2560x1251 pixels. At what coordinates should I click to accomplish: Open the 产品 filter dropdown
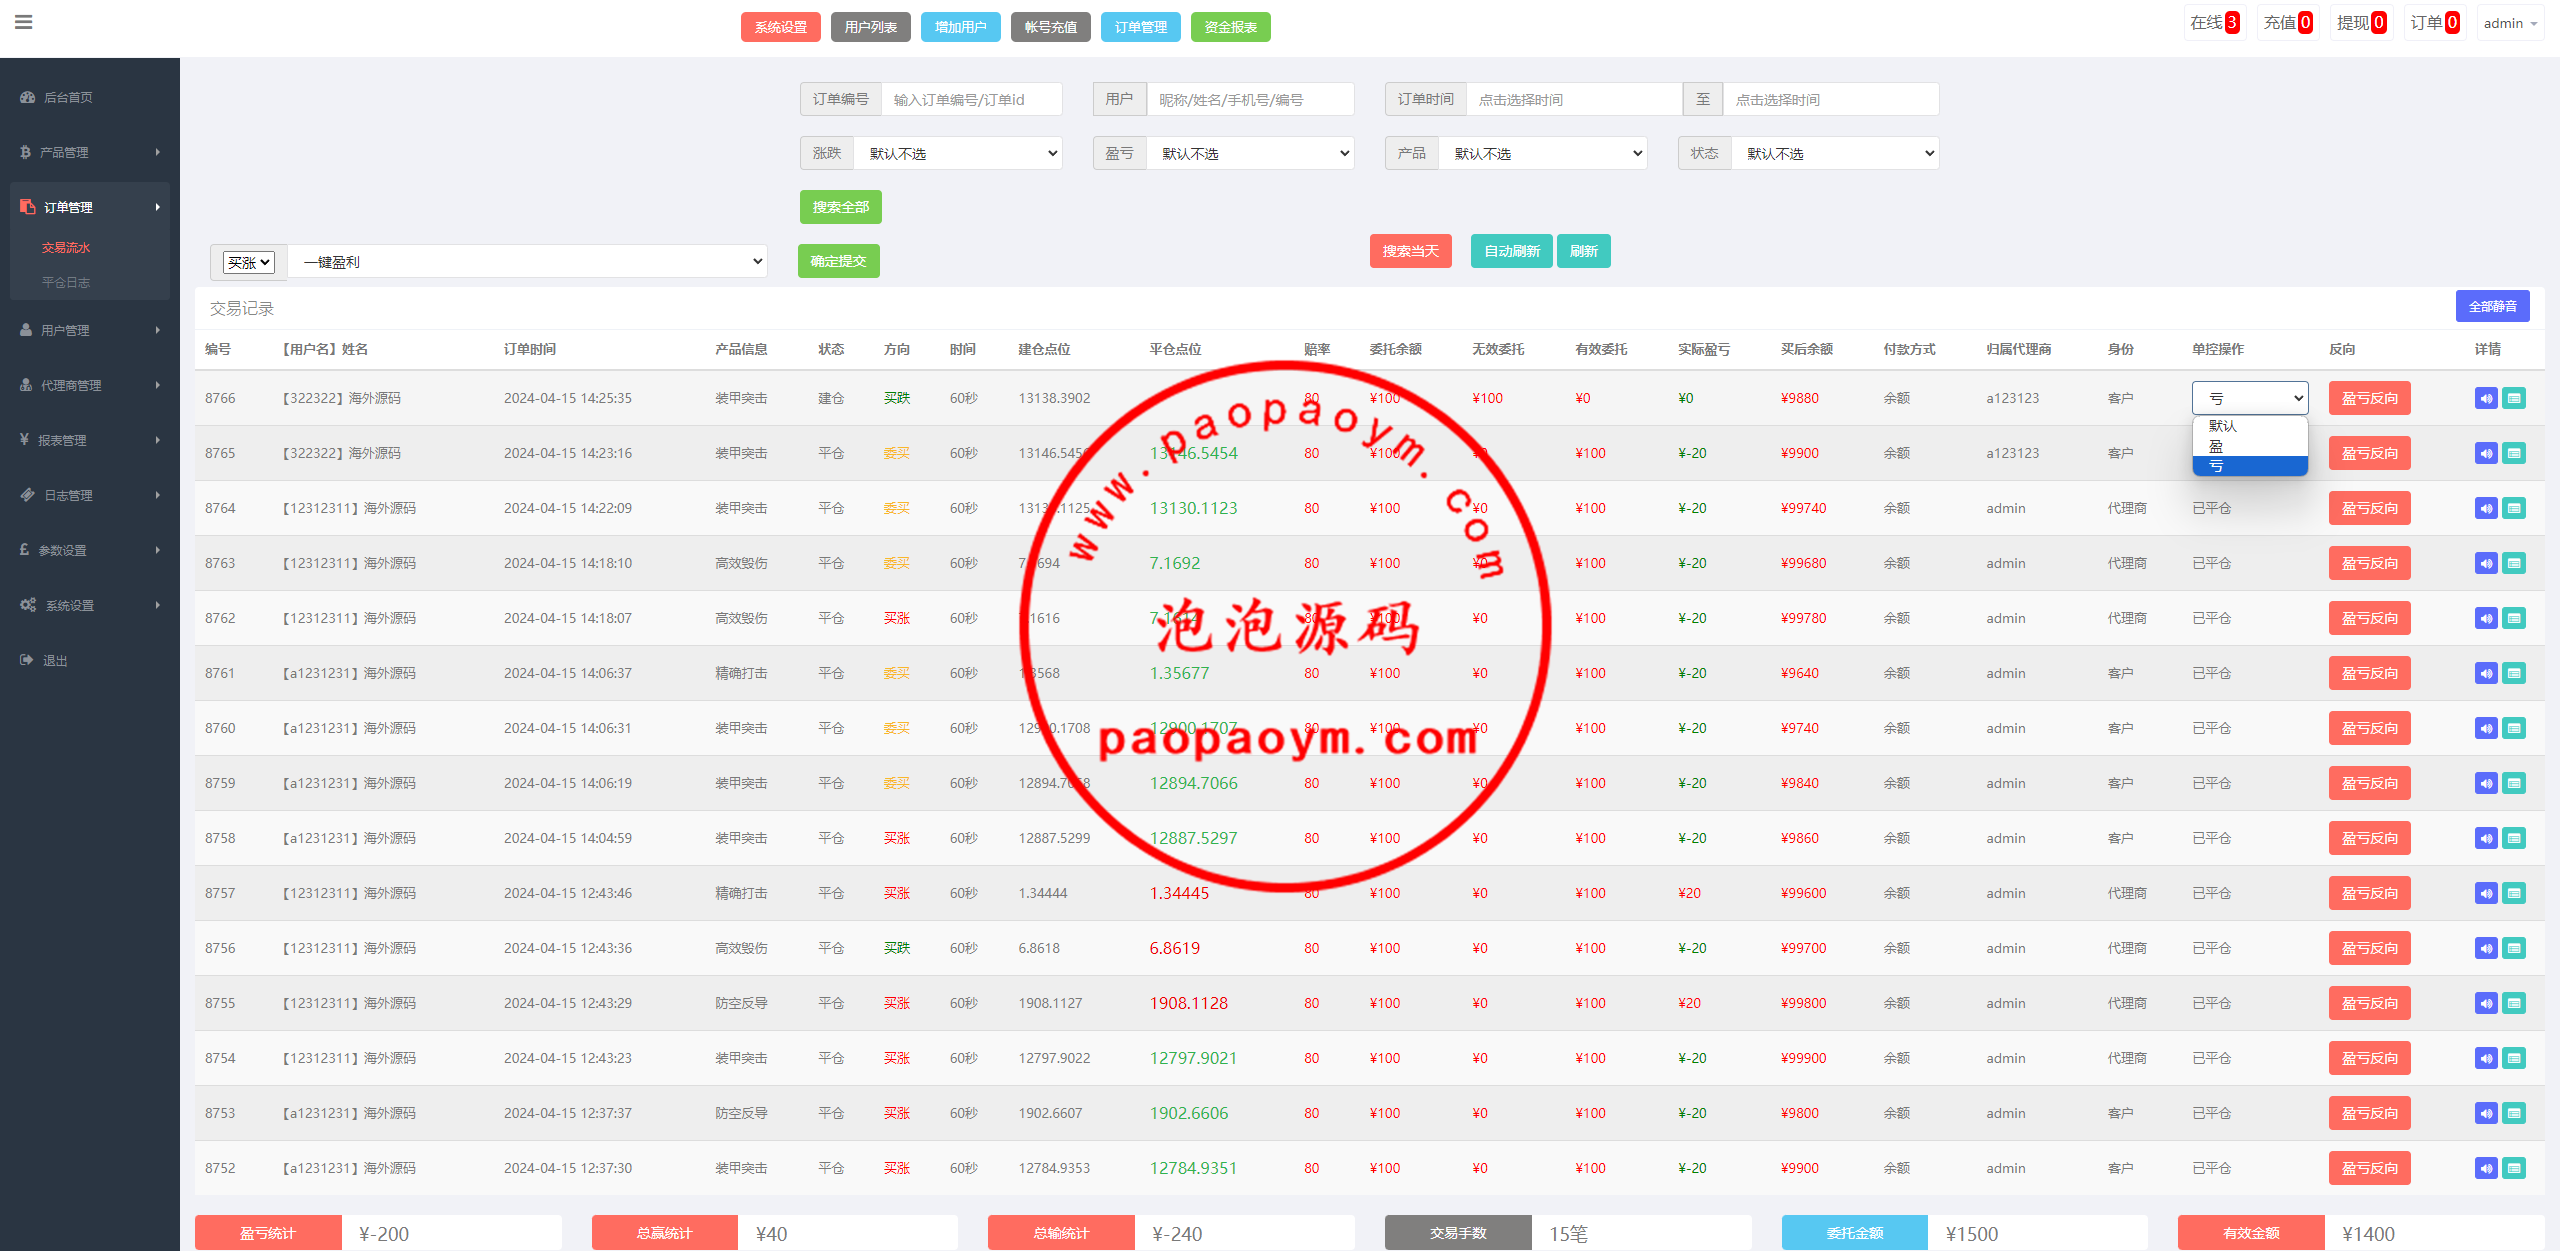(x=1543, y=153)
